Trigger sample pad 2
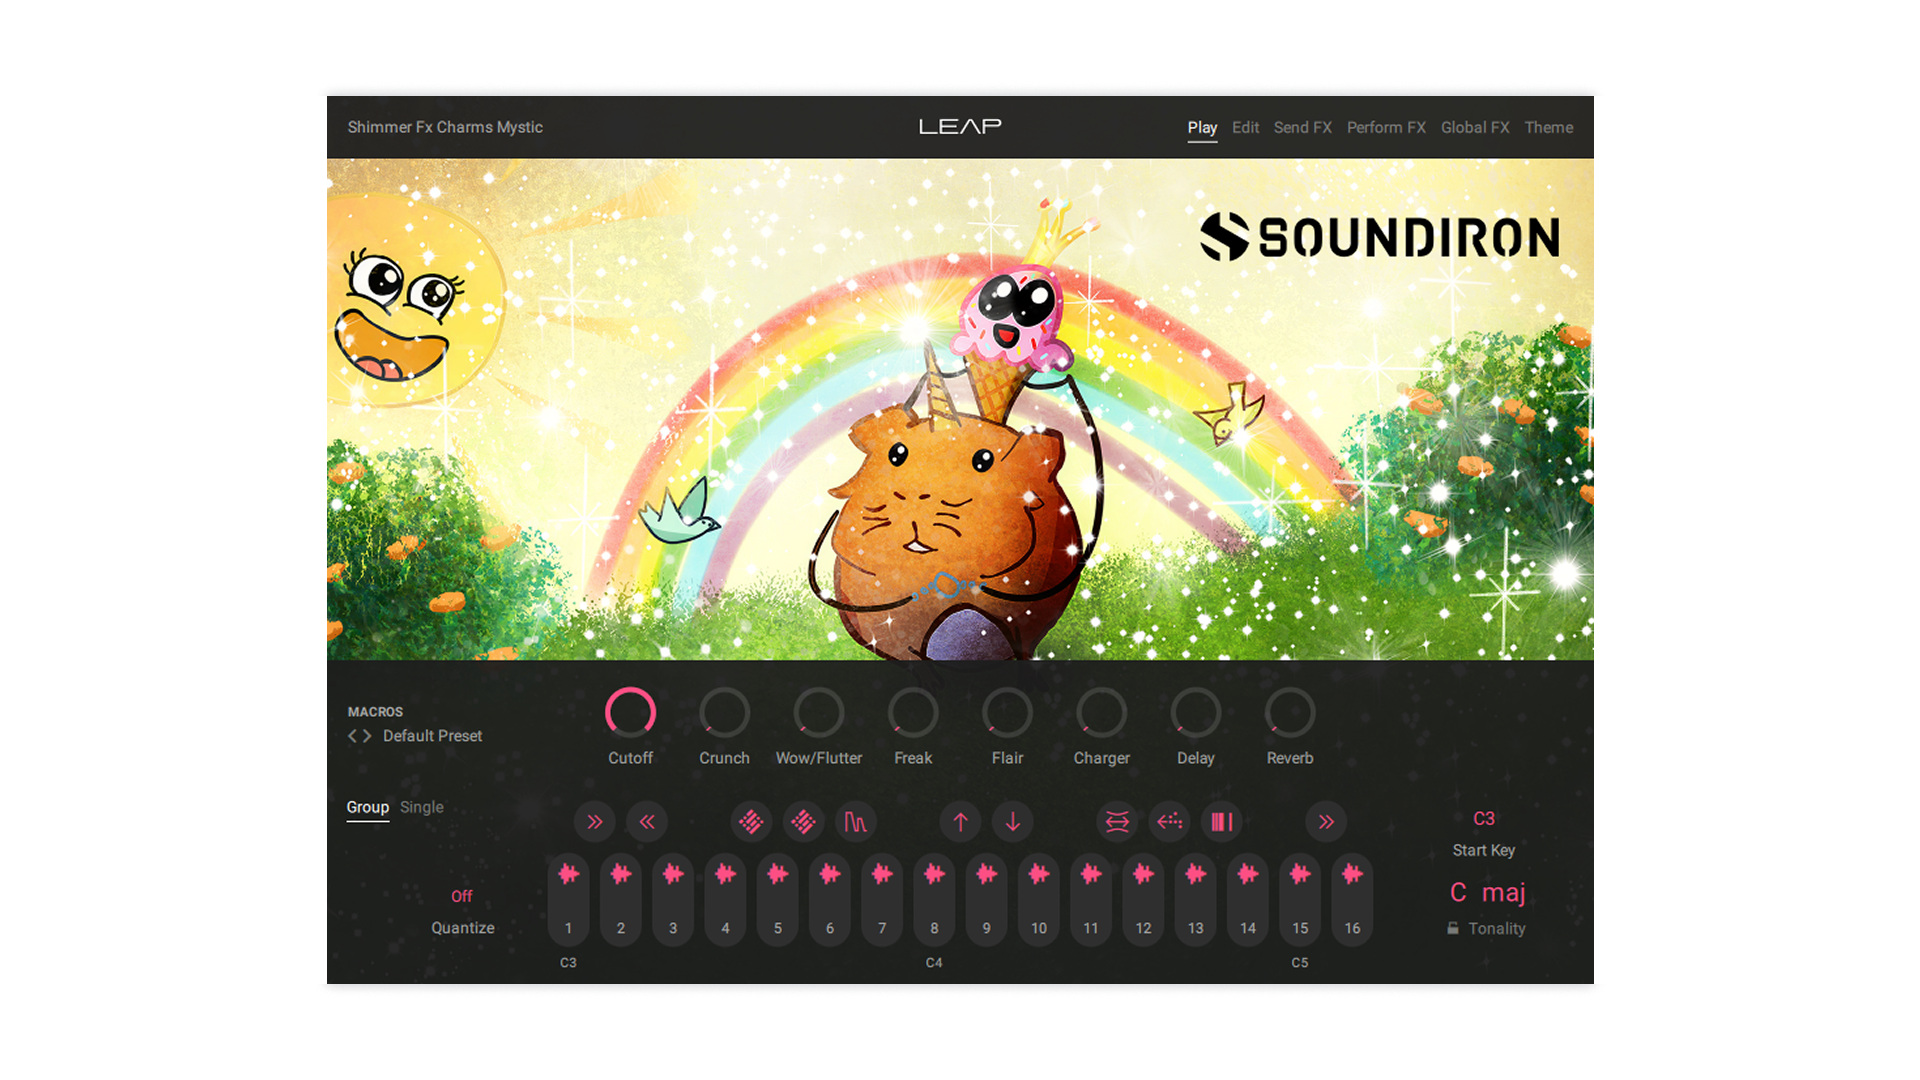The image size is (1920, 1080). coord(621,900)
